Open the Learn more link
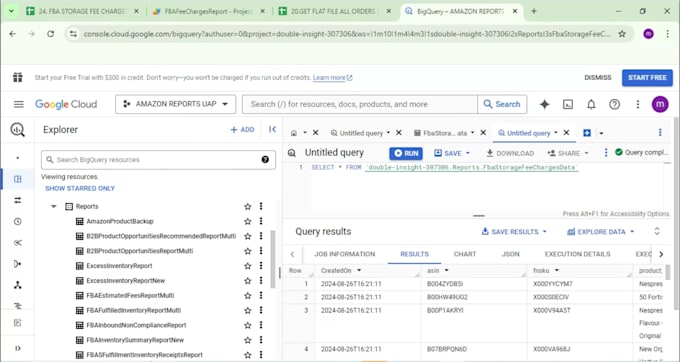 pos(333,78)
